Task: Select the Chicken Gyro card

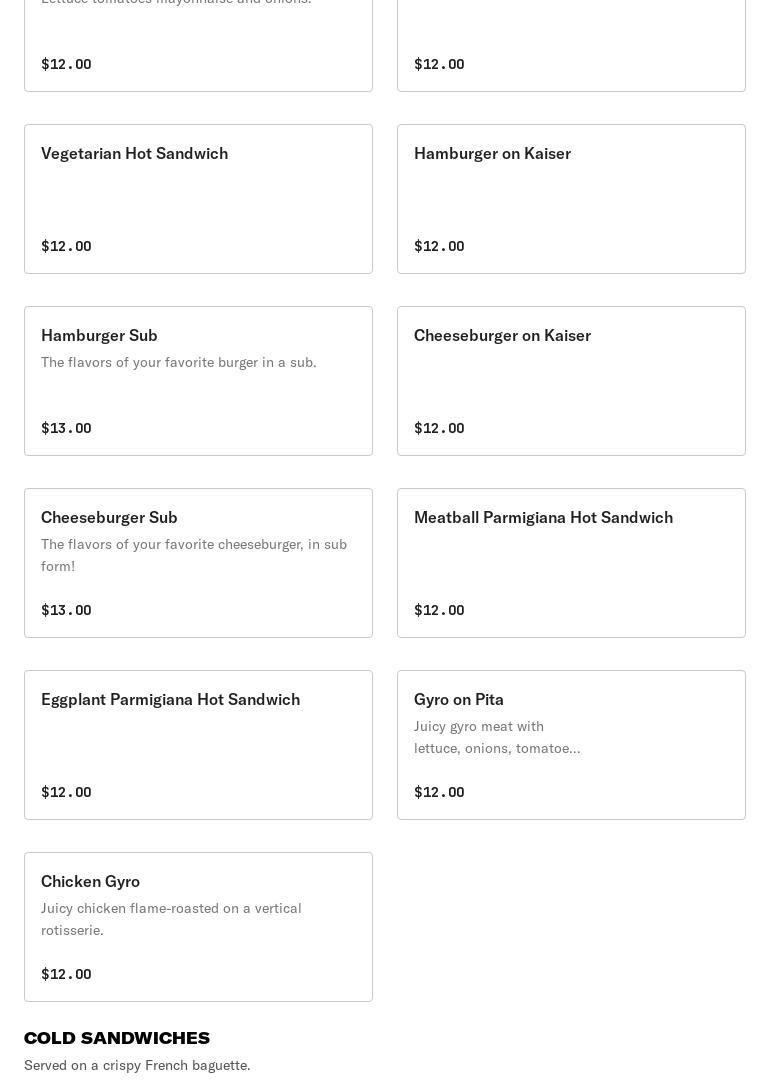Action: coord(198,926)
